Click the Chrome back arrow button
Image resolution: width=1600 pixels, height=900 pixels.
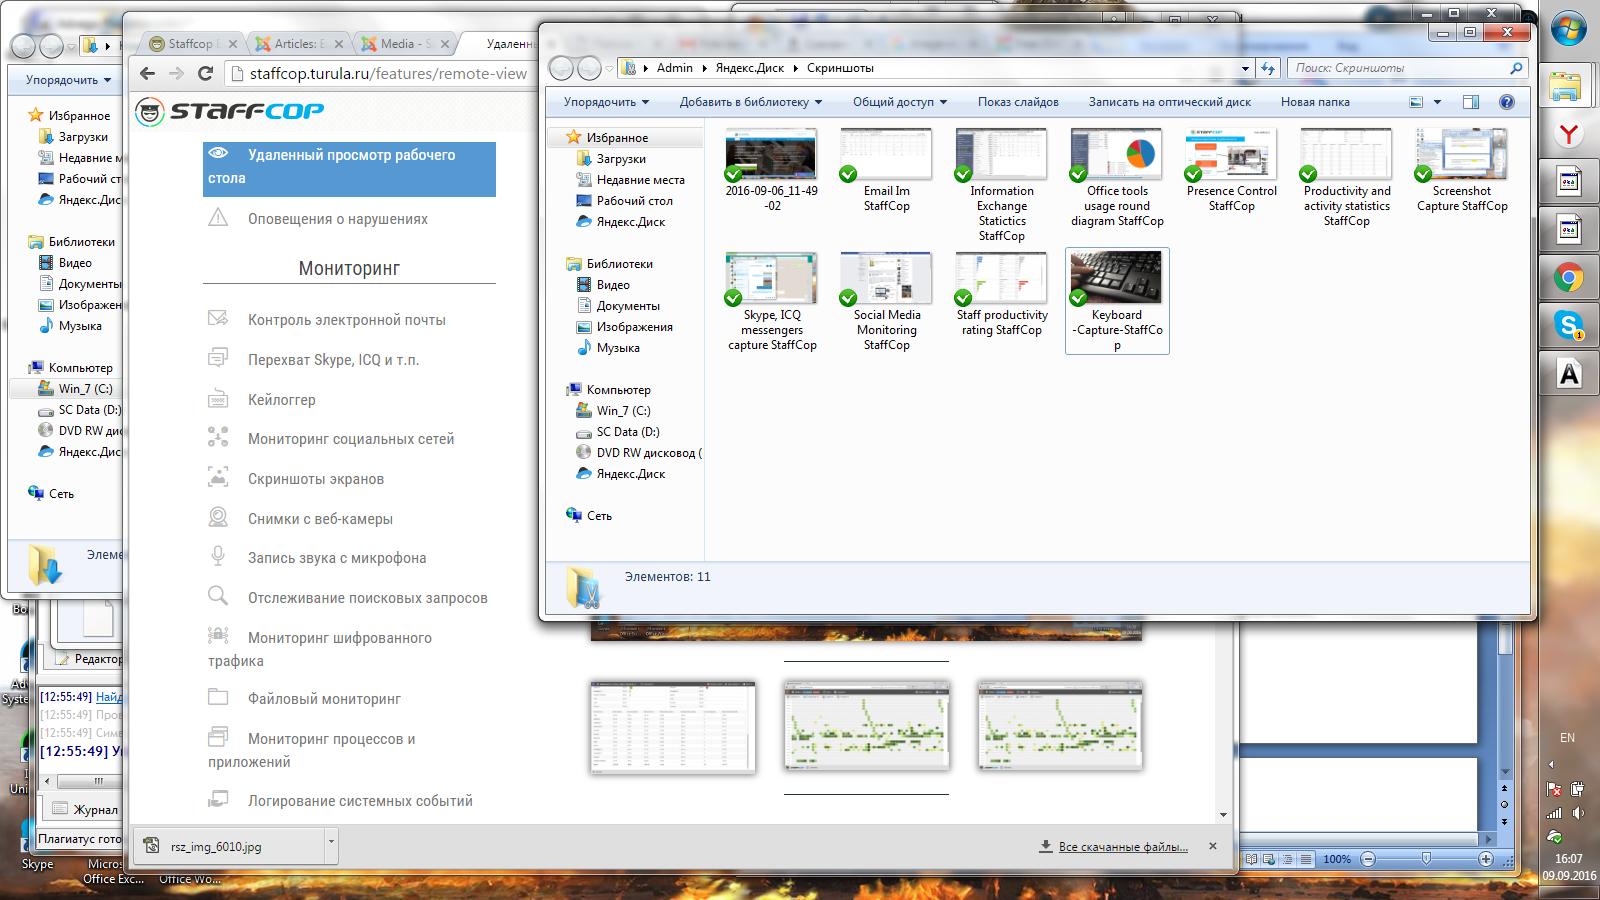pos(148,73)
